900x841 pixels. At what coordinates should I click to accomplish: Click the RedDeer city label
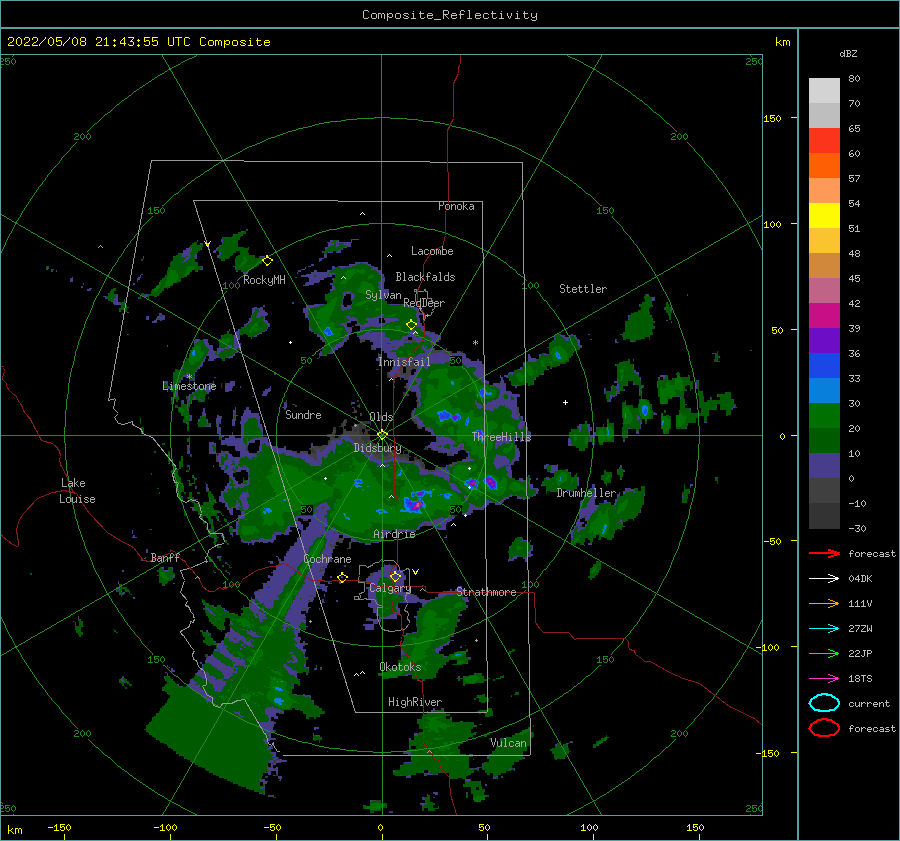click(424, 303)
